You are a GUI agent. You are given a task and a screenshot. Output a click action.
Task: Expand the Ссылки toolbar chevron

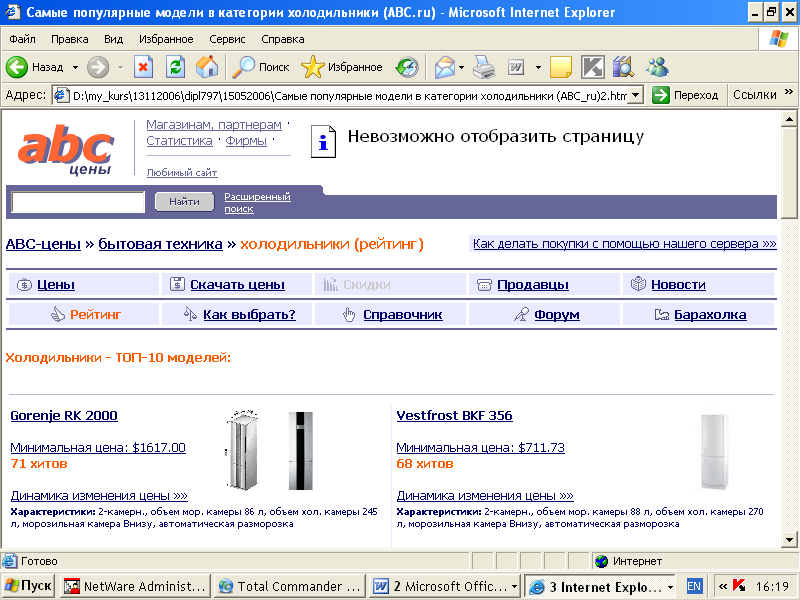click(789, 92)
